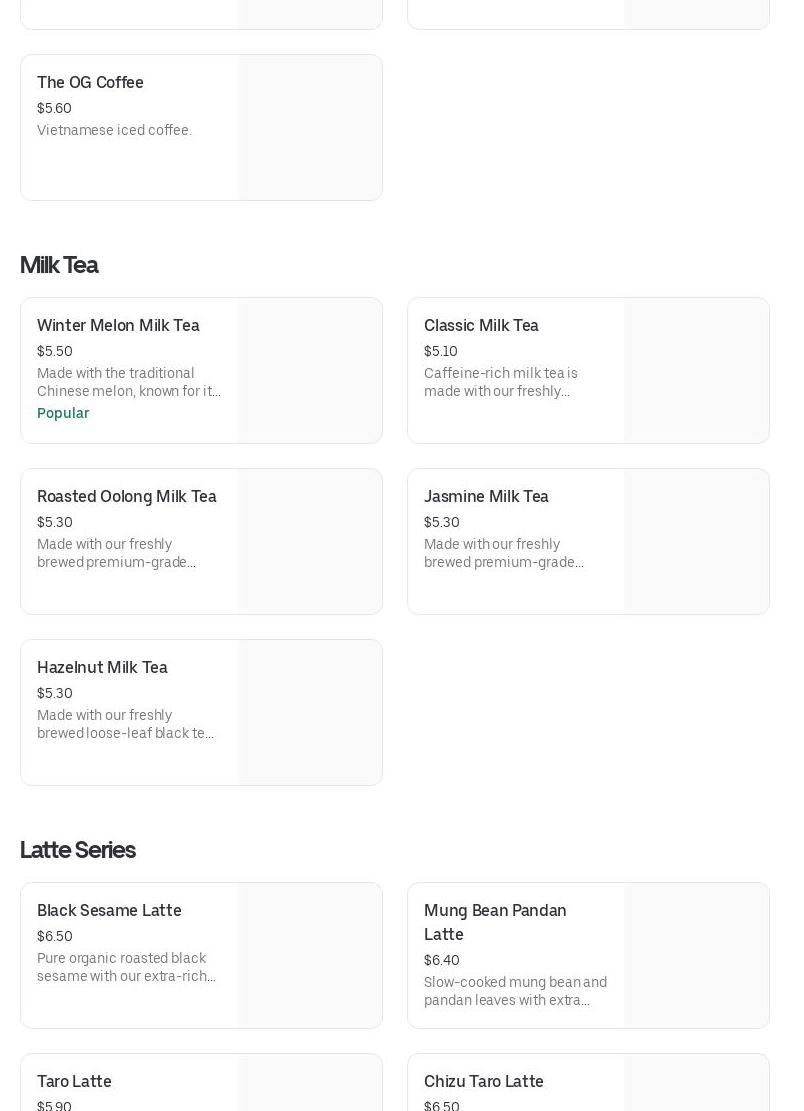The image size is (804, 1111).
Task: Click the Milk Tea section heading
Action: [x=59, y=265]
